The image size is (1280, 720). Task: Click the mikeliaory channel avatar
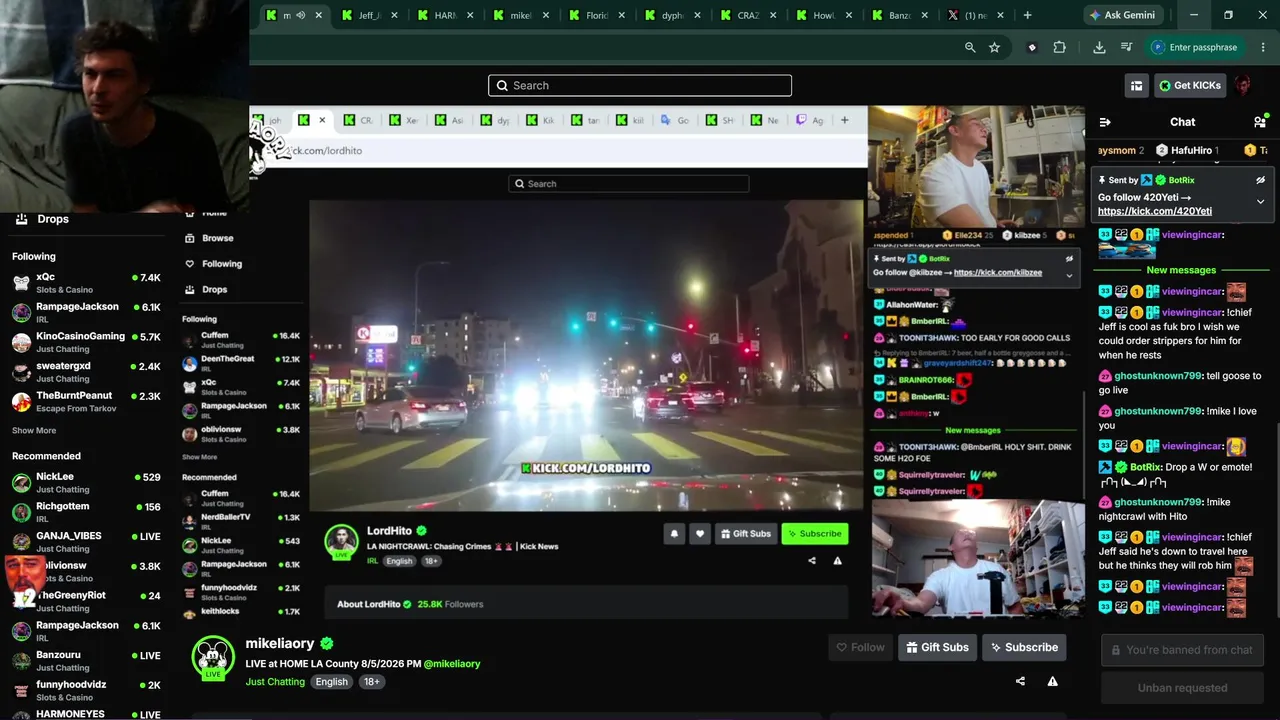click(212, 657)
